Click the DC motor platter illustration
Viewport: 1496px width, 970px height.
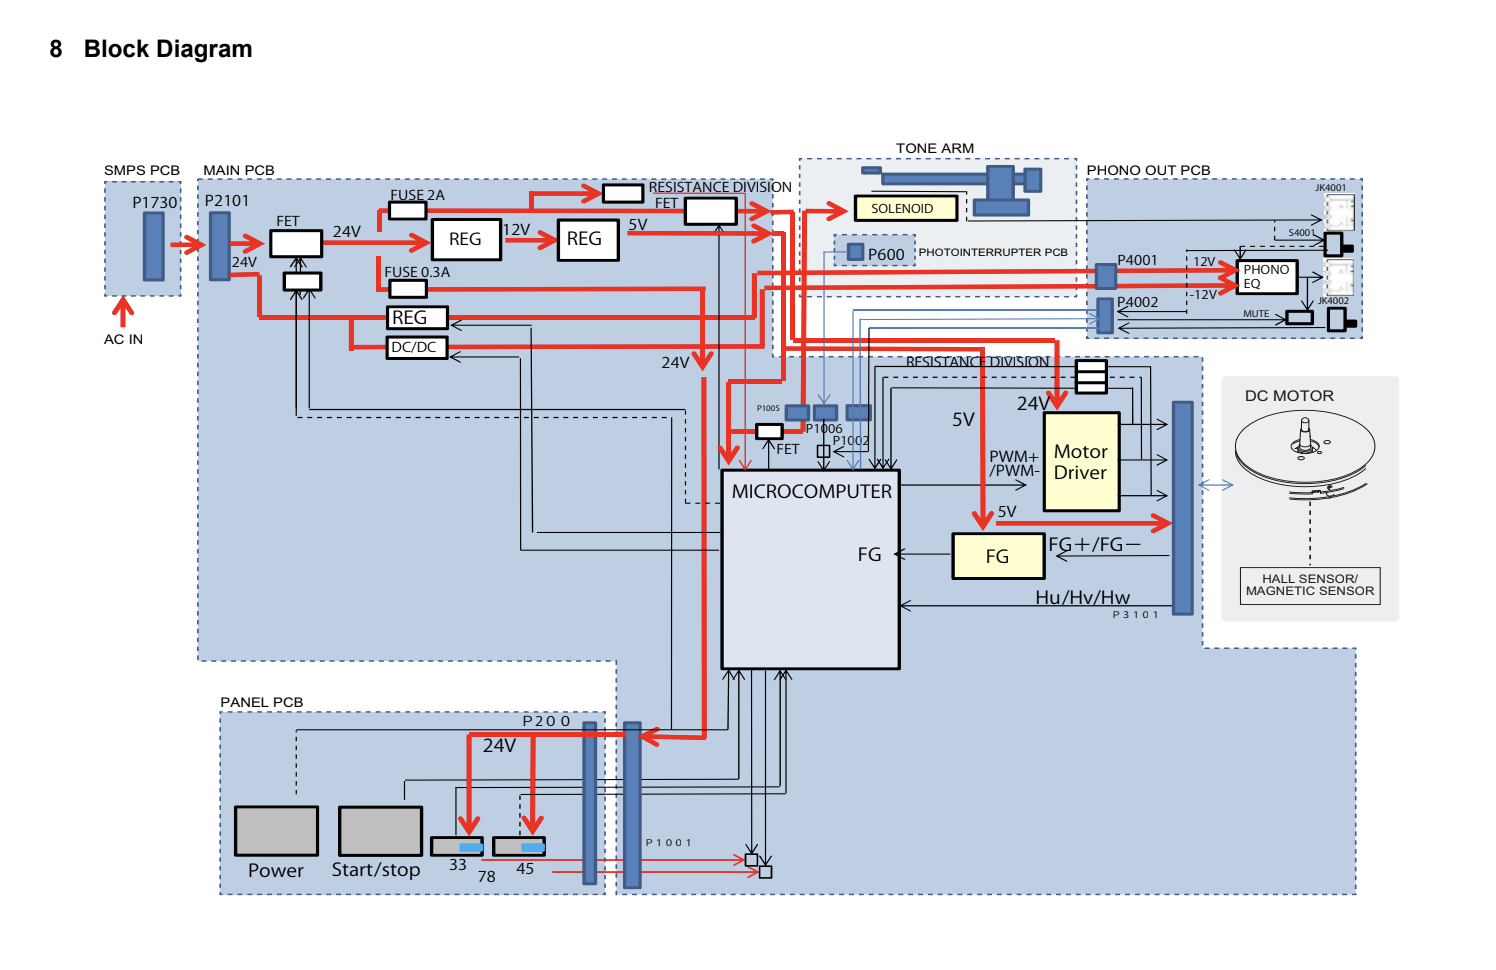click(x=1304, y=454)
